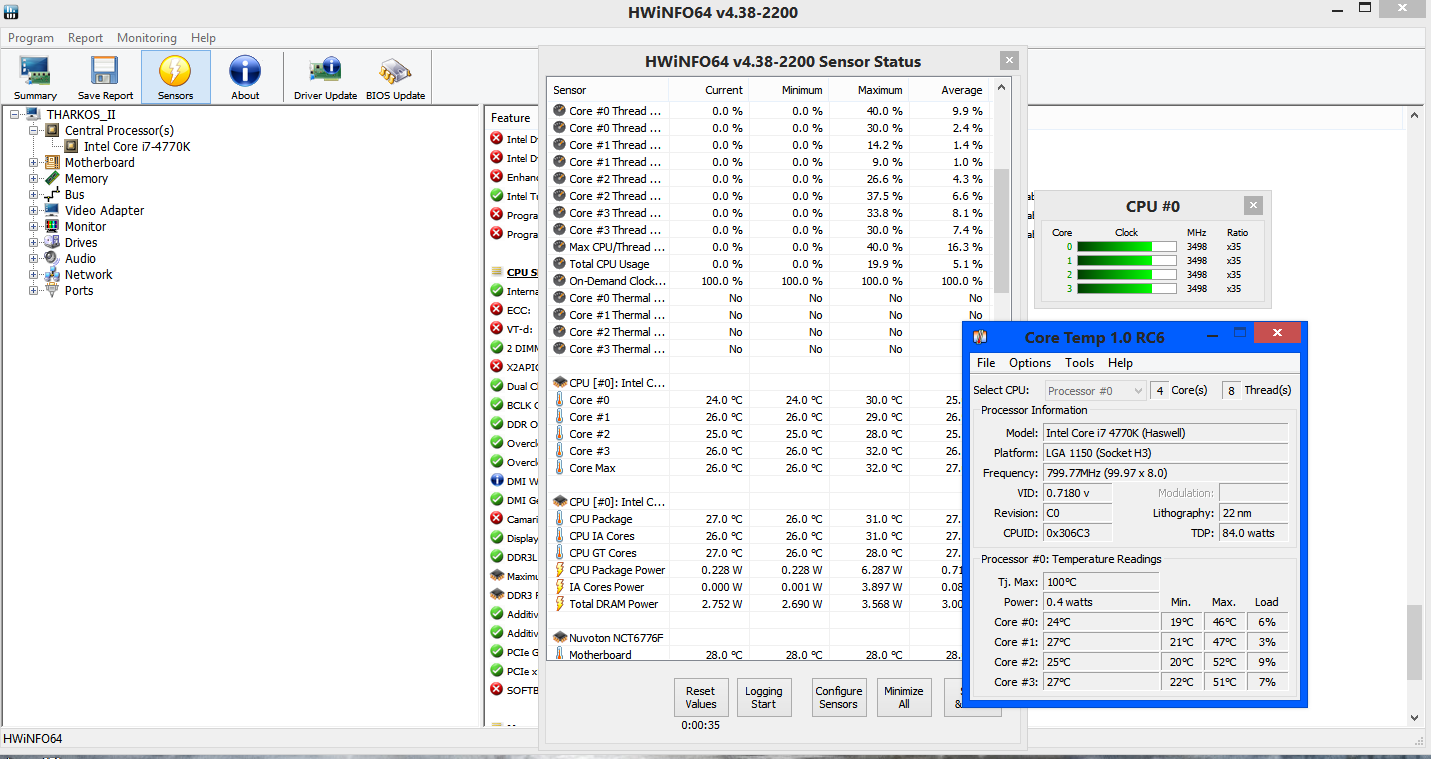1431x759 pixels.
Task: Click the lightning icon beside Total DRAM Power
Action: [559, 604]
